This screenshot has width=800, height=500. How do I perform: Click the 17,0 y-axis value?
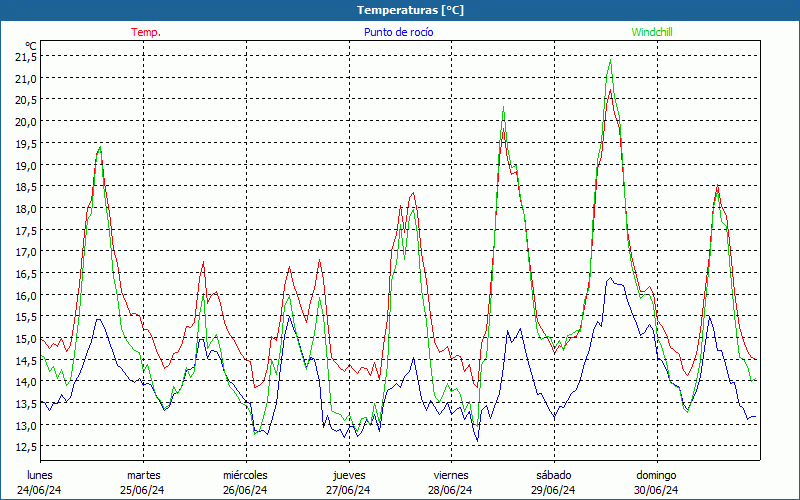pos(26,252)
